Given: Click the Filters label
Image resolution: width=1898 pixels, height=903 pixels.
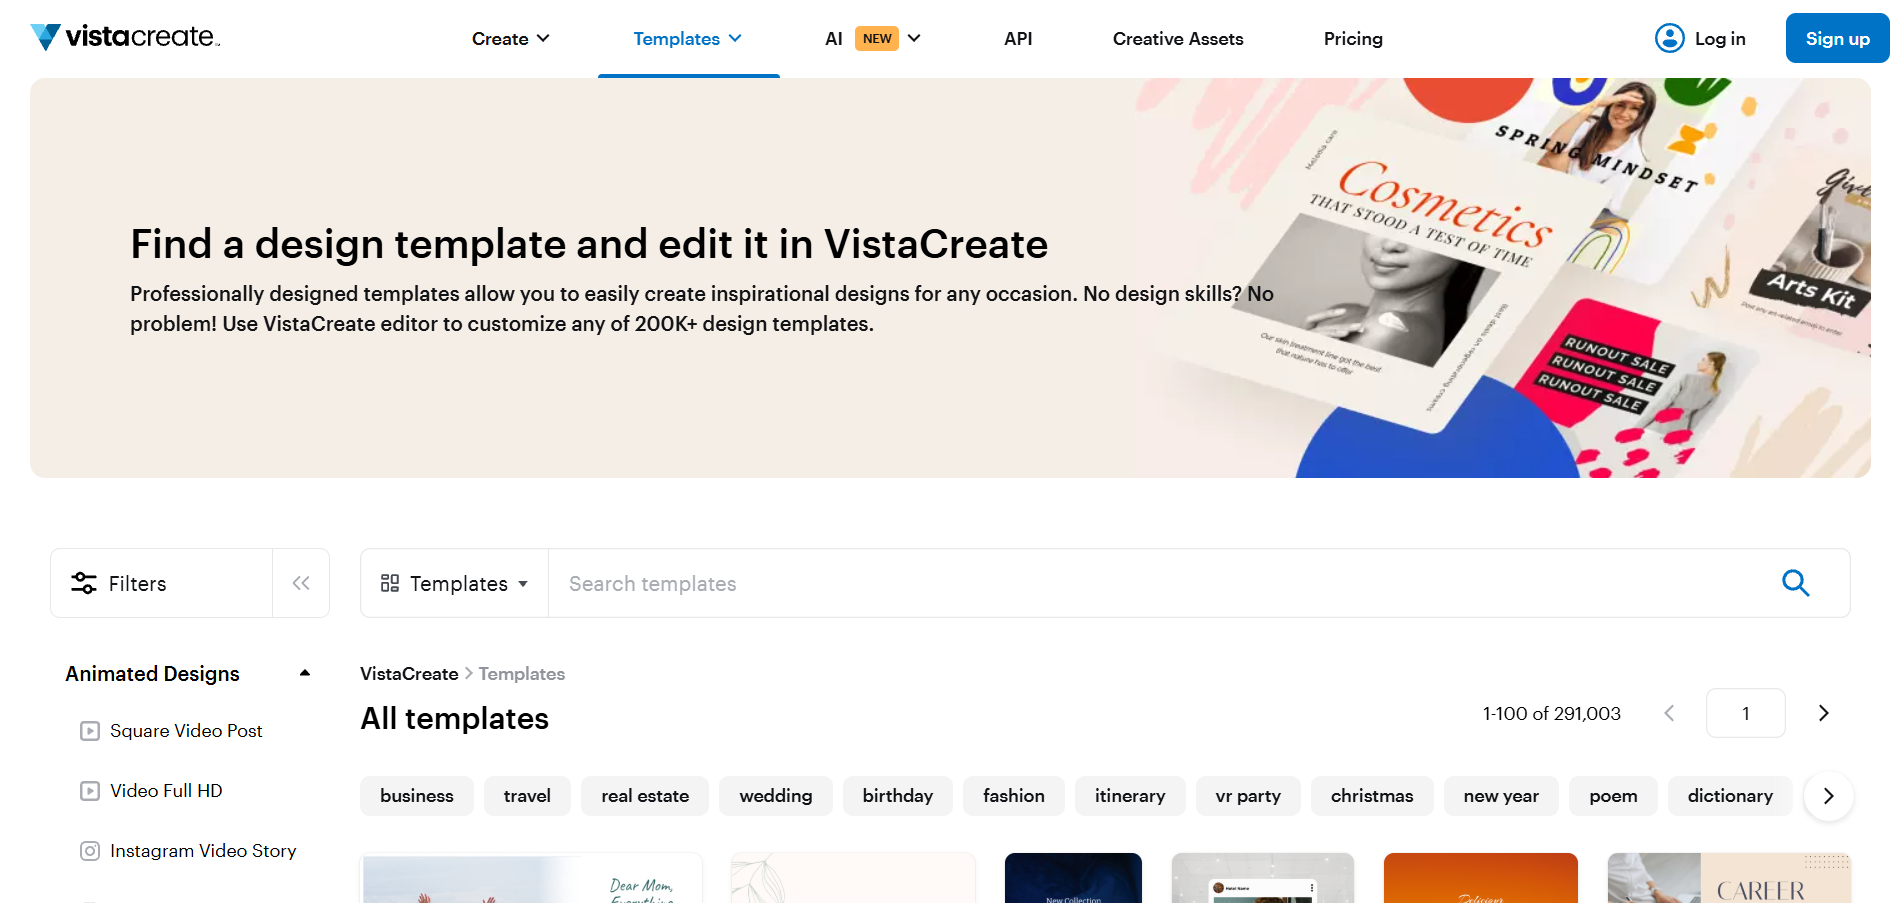Looking at the screenshot, I should [x=137, y=584].
